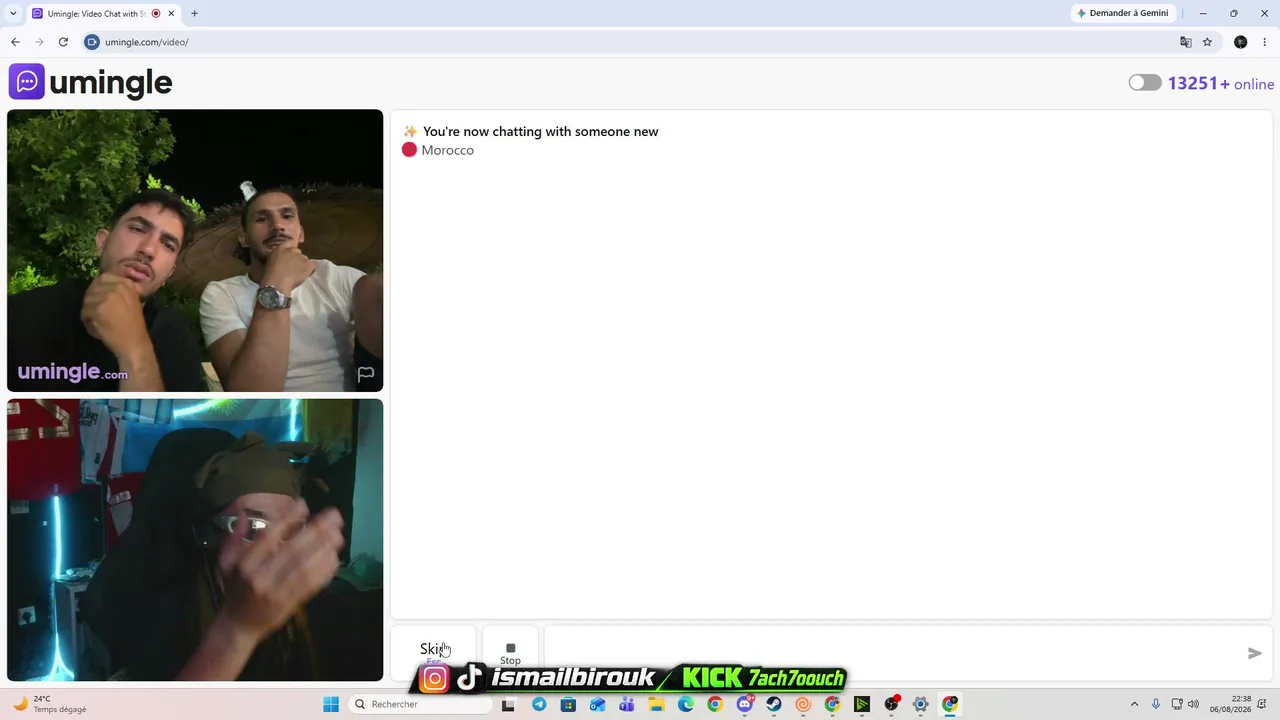
Task: Show hidden system tray icons
Action: click(1134, 704)
